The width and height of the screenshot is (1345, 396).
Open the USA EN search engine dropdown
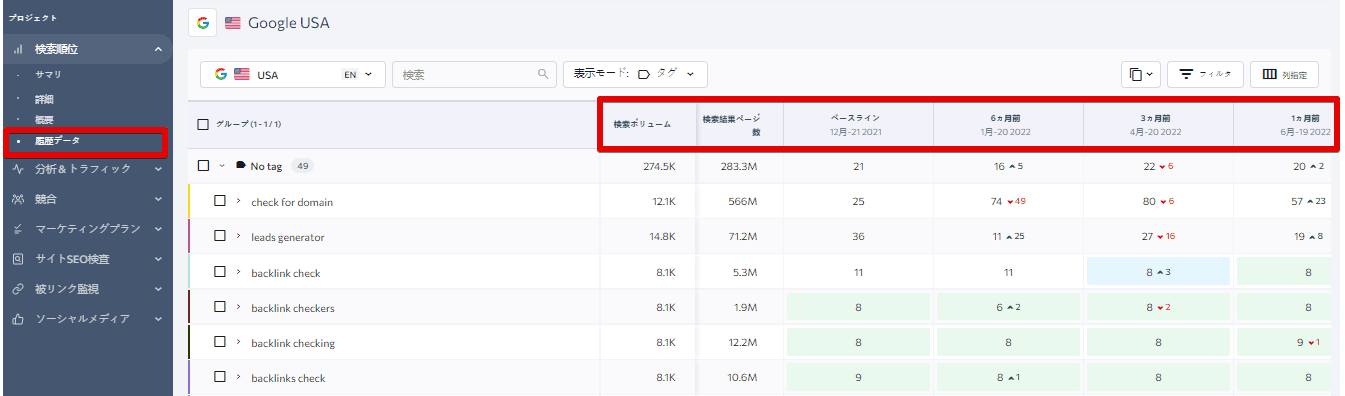(293, 74)
